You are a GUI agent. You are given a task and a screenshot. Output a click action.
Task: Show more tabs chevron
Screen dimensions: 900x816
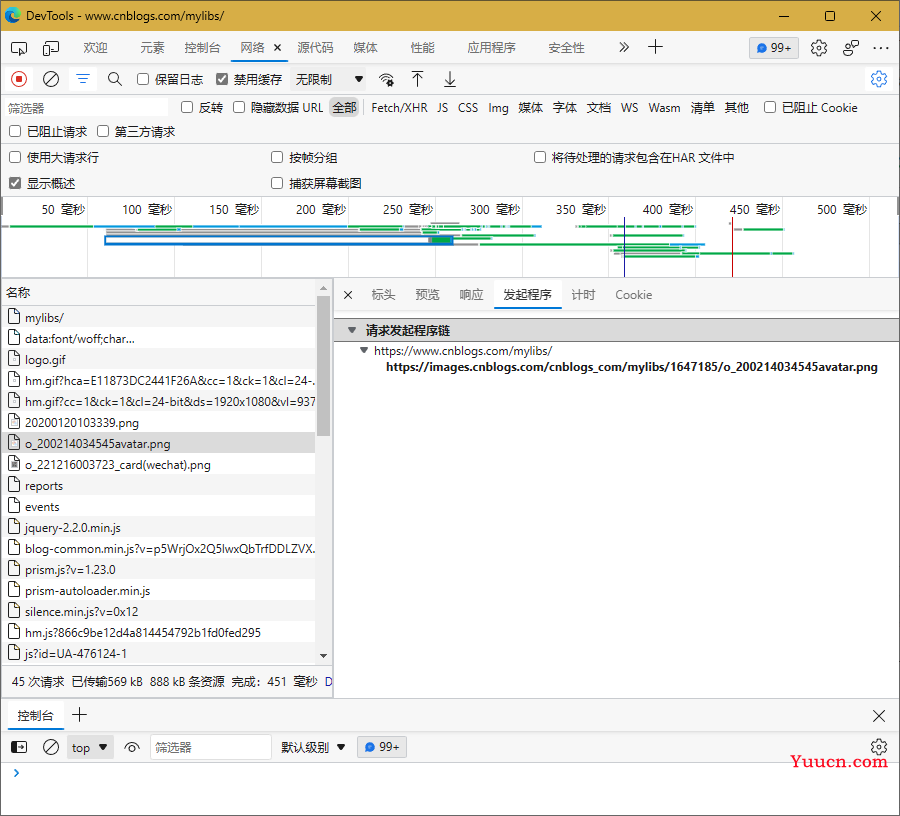click(x=624, y=47)
